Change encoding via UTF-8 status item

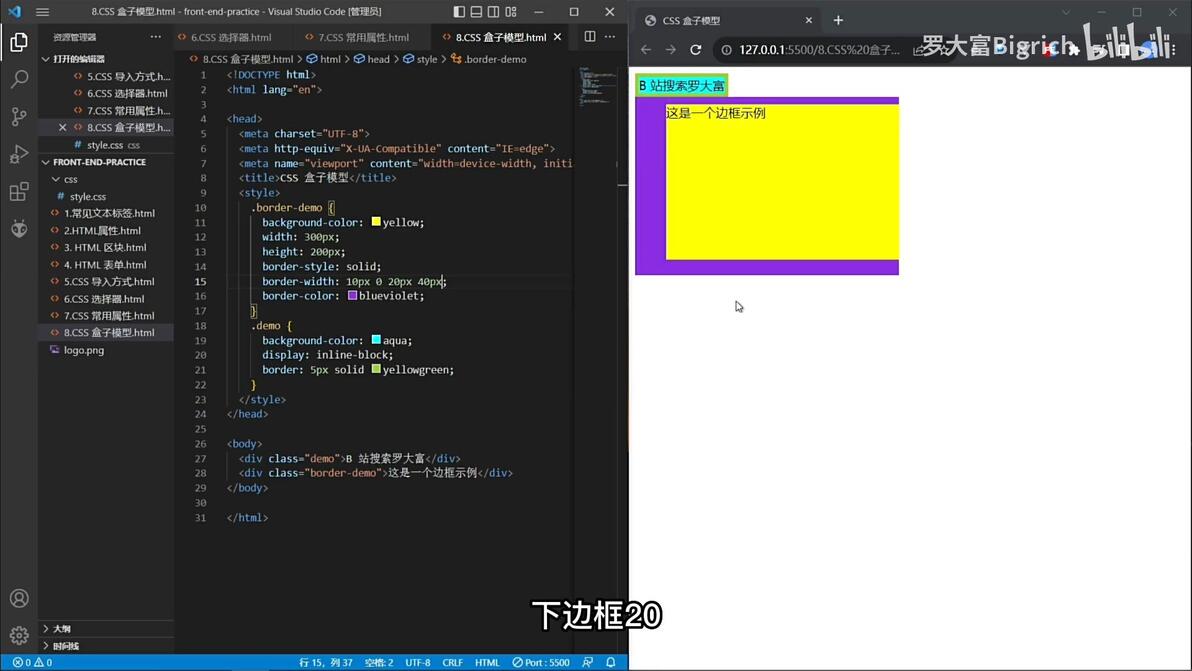point(417,663)
